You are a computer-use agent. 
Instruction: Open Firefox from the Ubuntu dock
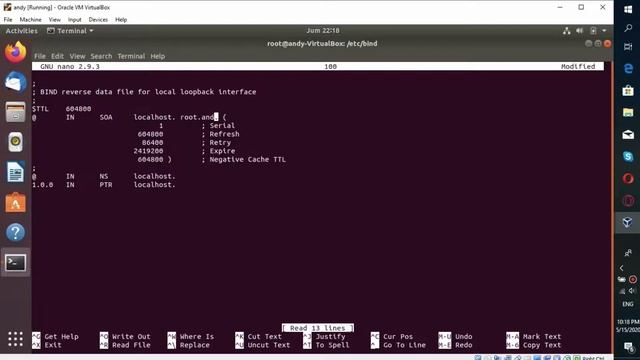[16, 52]
